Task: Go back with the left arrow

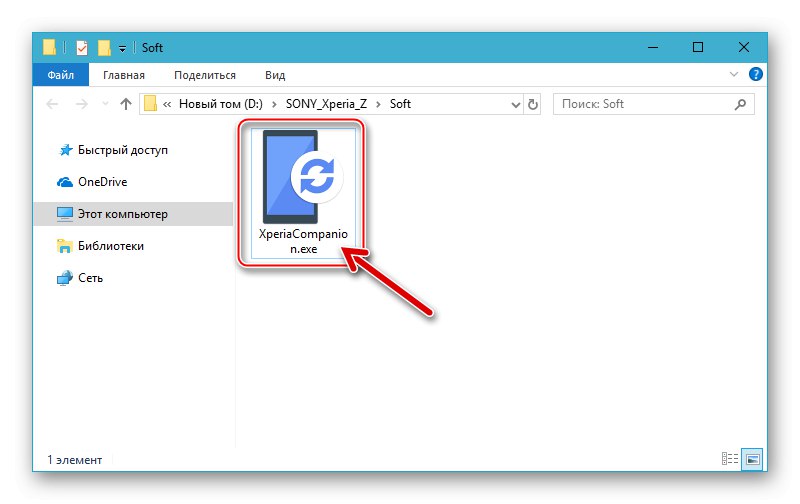Action: tap(52, 104)
